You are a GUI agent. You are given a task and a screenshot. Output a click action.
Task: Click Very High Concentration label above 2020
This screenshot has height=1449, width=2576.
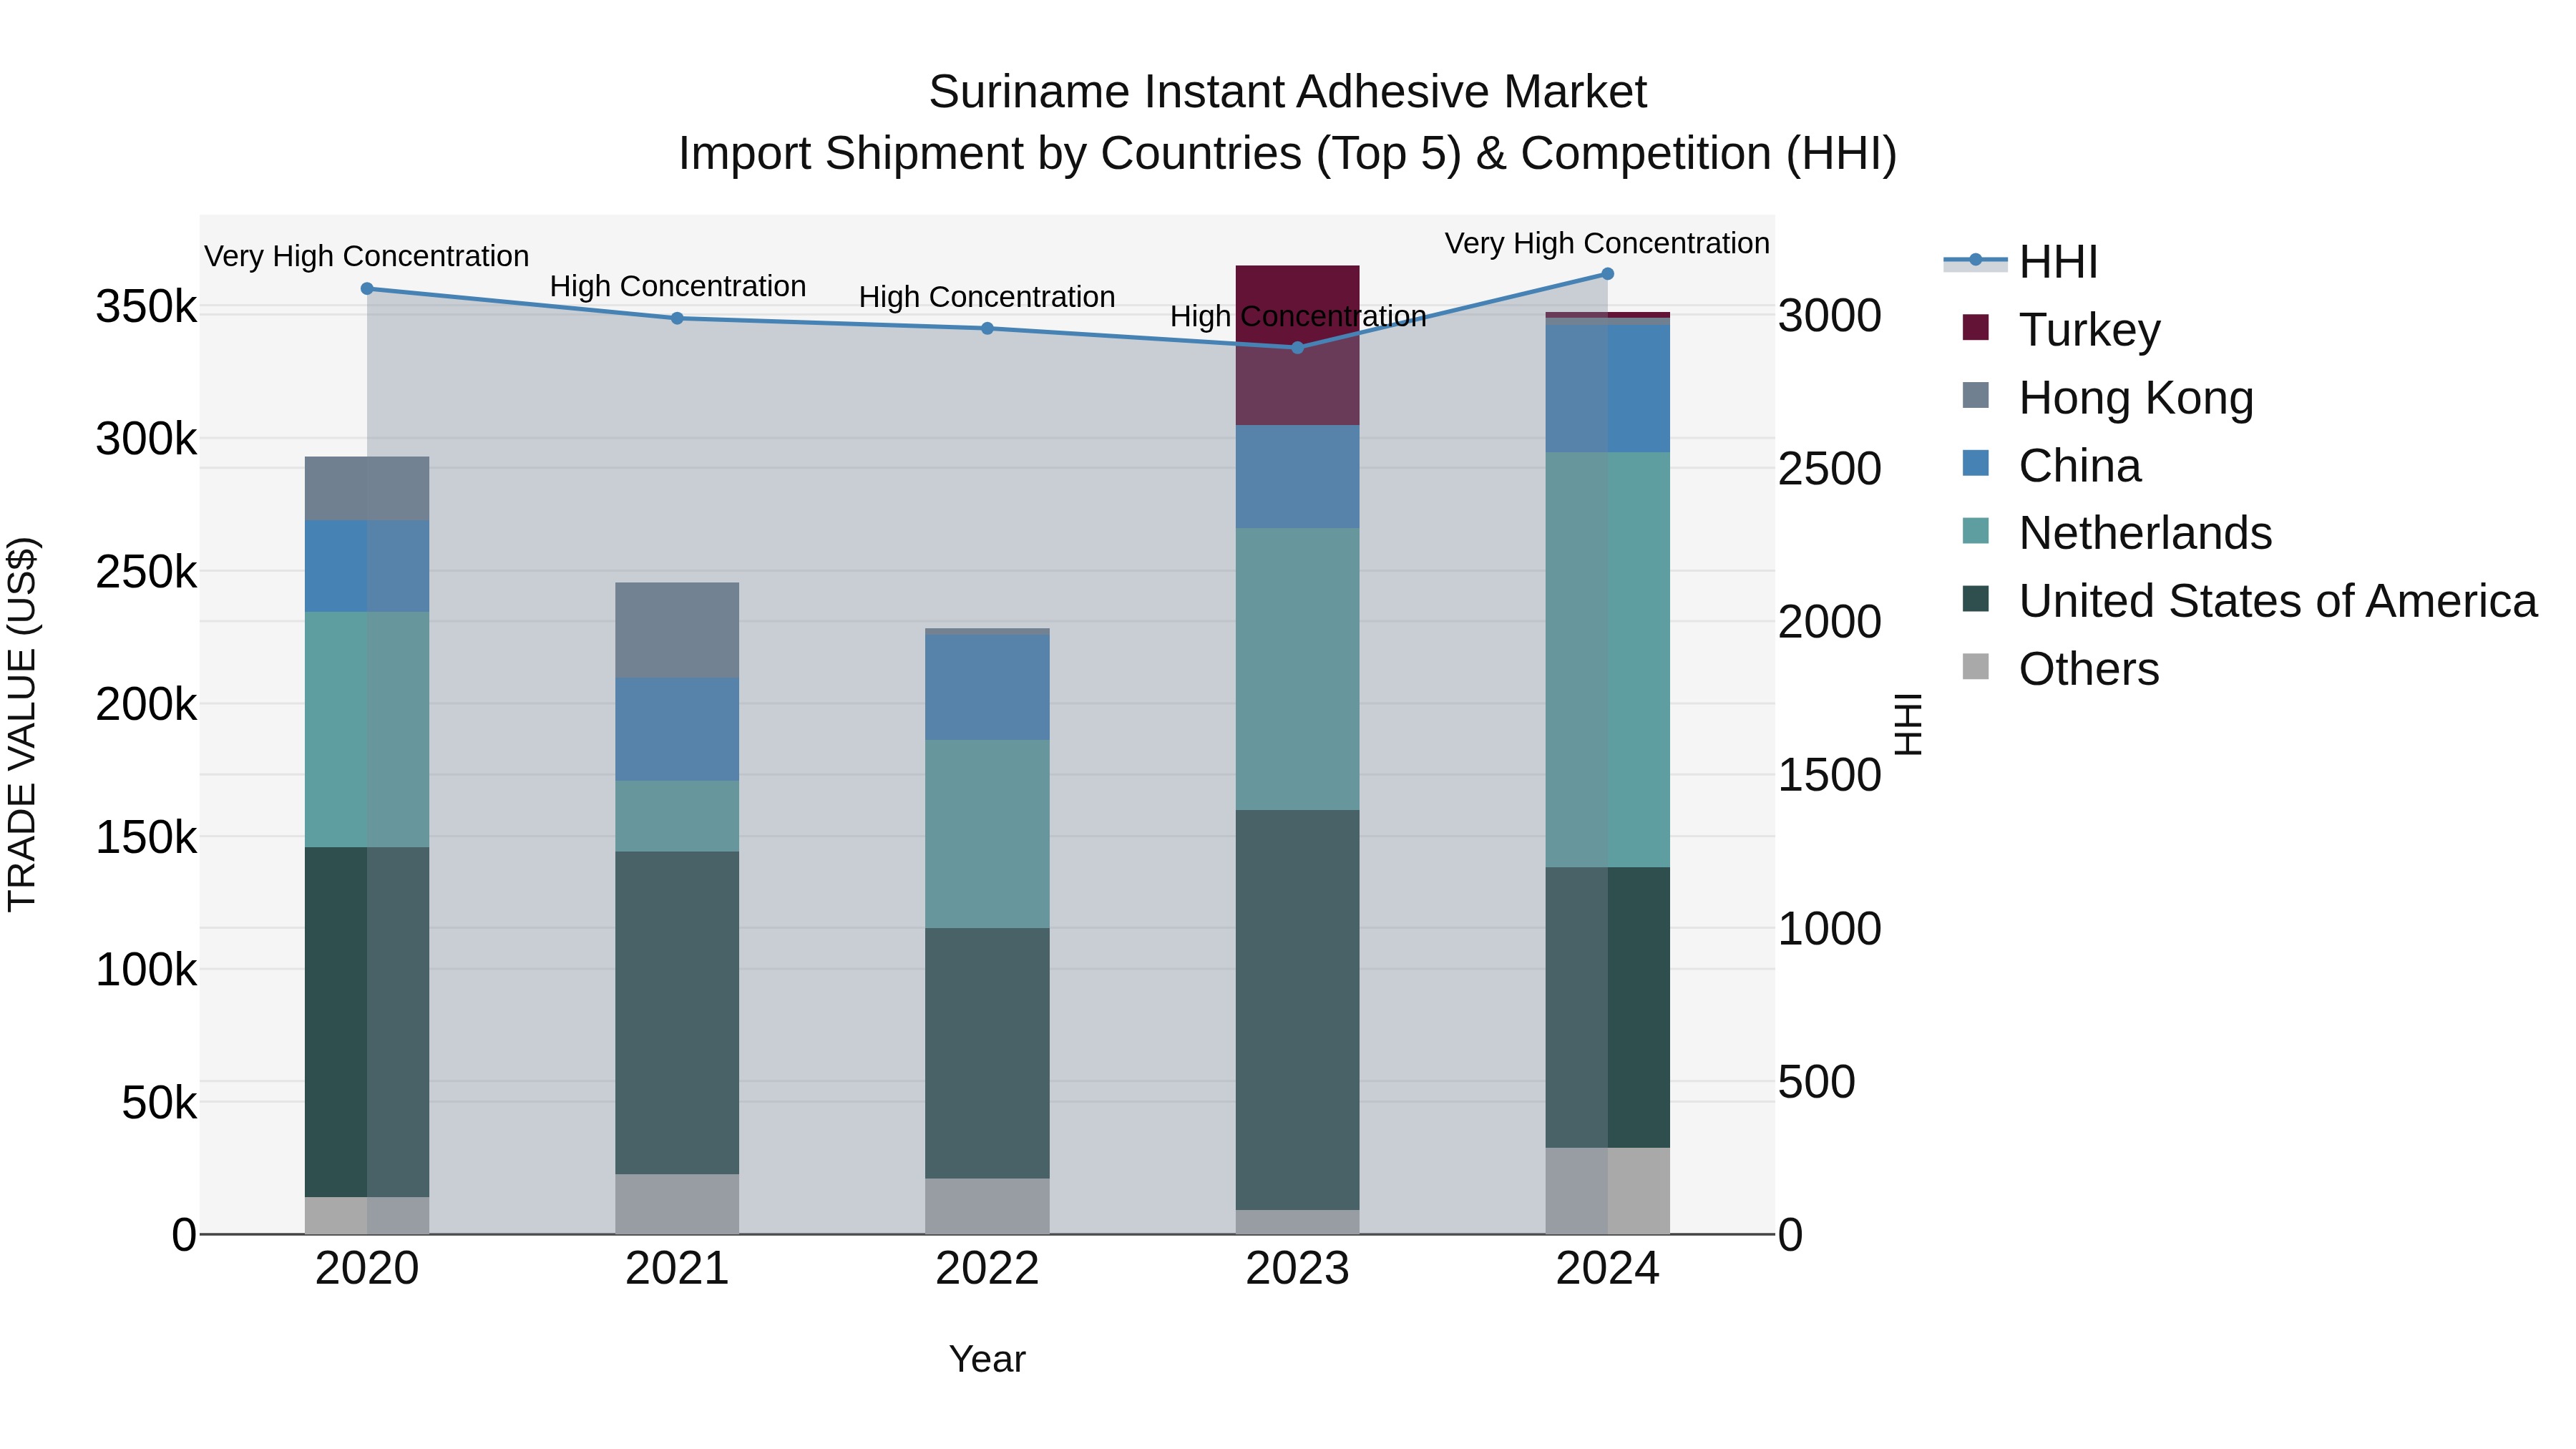(367, 256)
